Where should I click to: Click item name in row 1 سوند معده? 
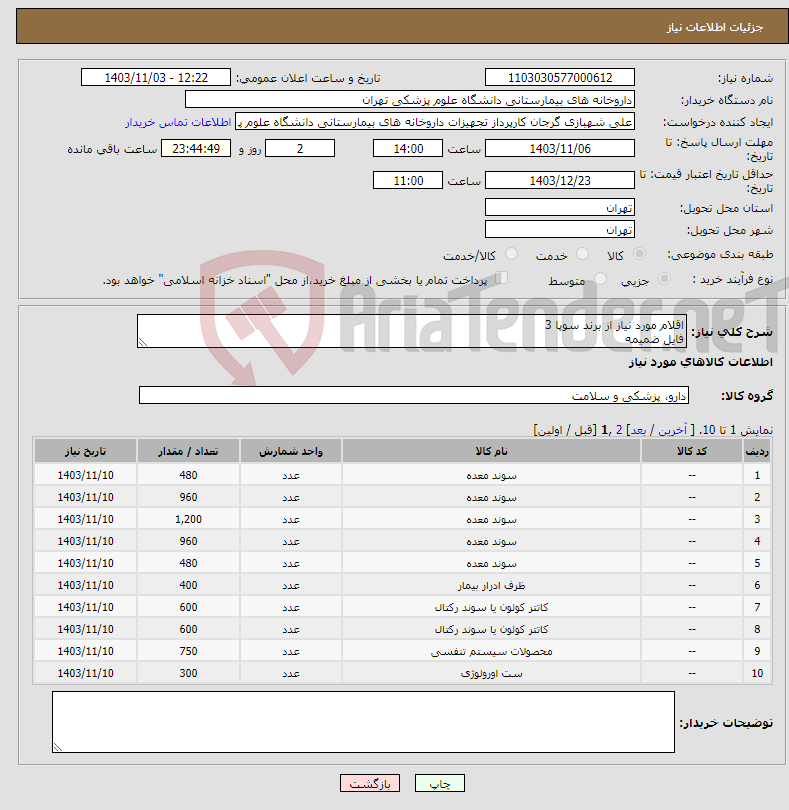coord(491,475)
